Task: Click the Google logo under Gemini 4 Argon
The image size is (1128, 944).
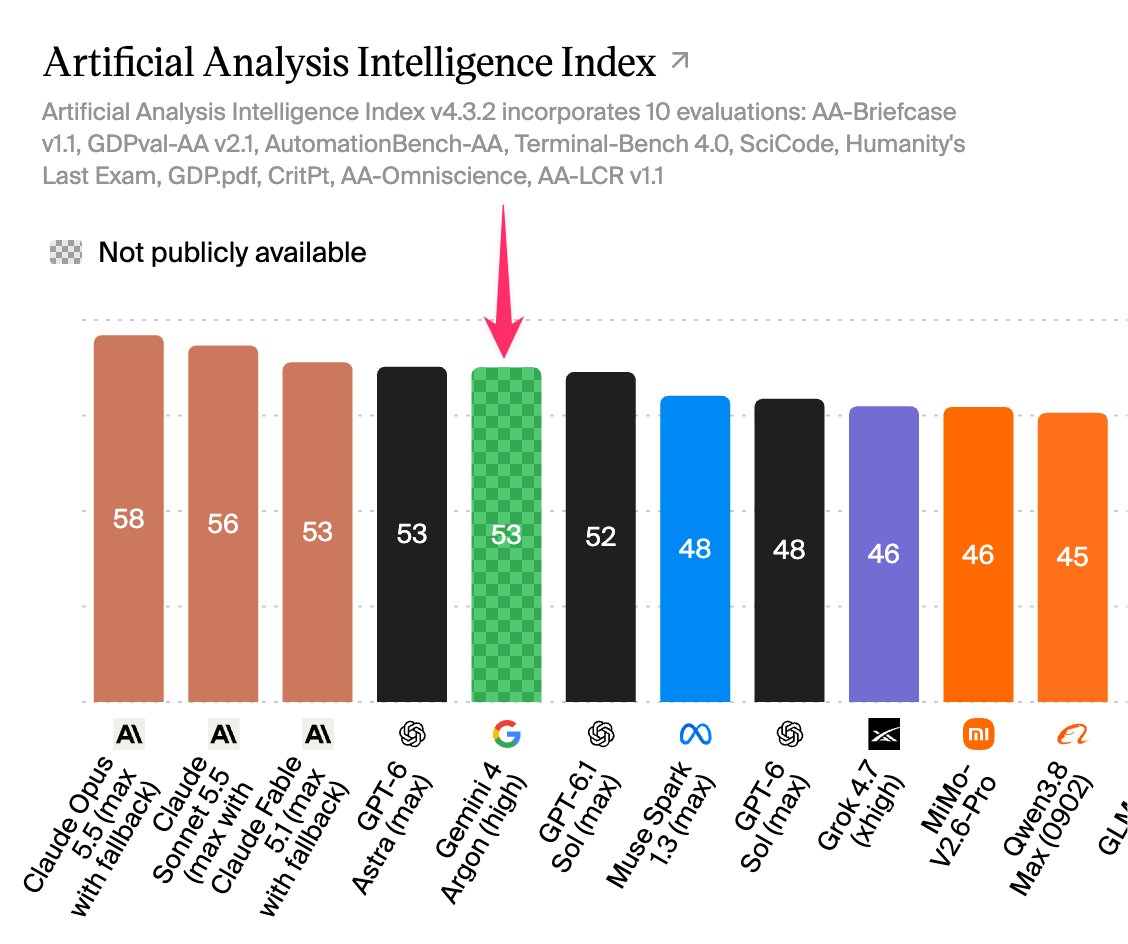Action: 506,734
